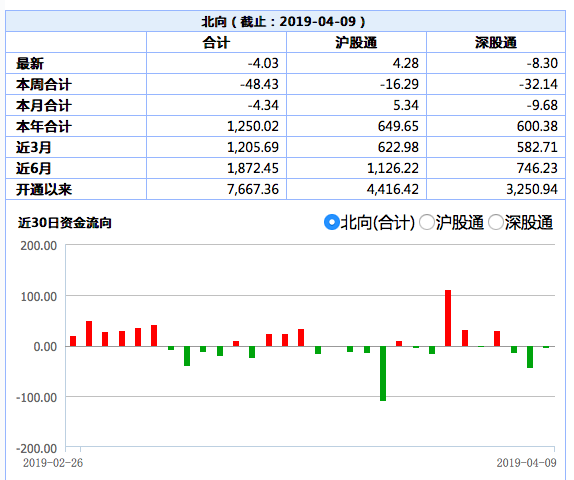The height and width of the screenshot is (480, 574).
Task: Click the value -4.34 in 本月合计 row
Action: pyautogui.click(x=263, y=105)
